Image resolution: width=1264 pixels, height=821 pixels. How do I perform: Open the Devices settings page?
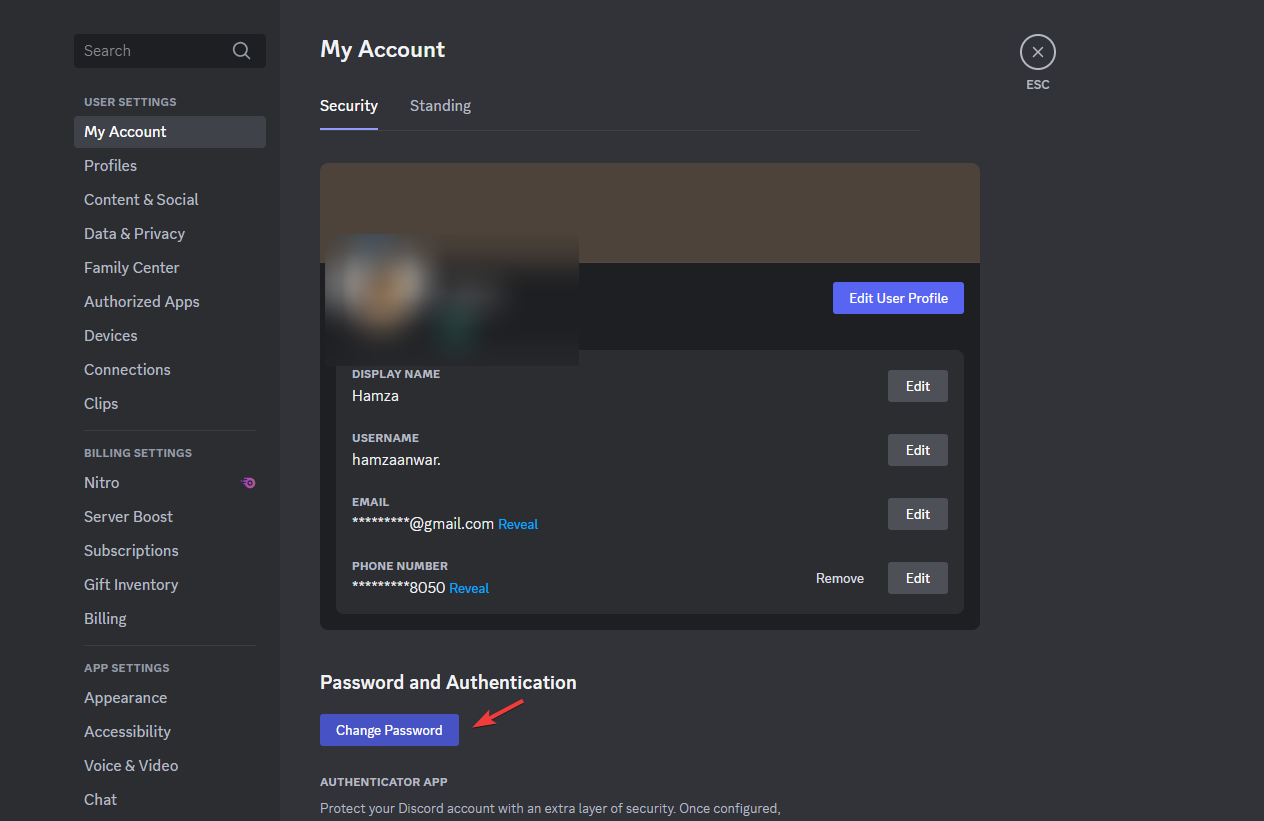pyautogui.click(x=110, y=335)
